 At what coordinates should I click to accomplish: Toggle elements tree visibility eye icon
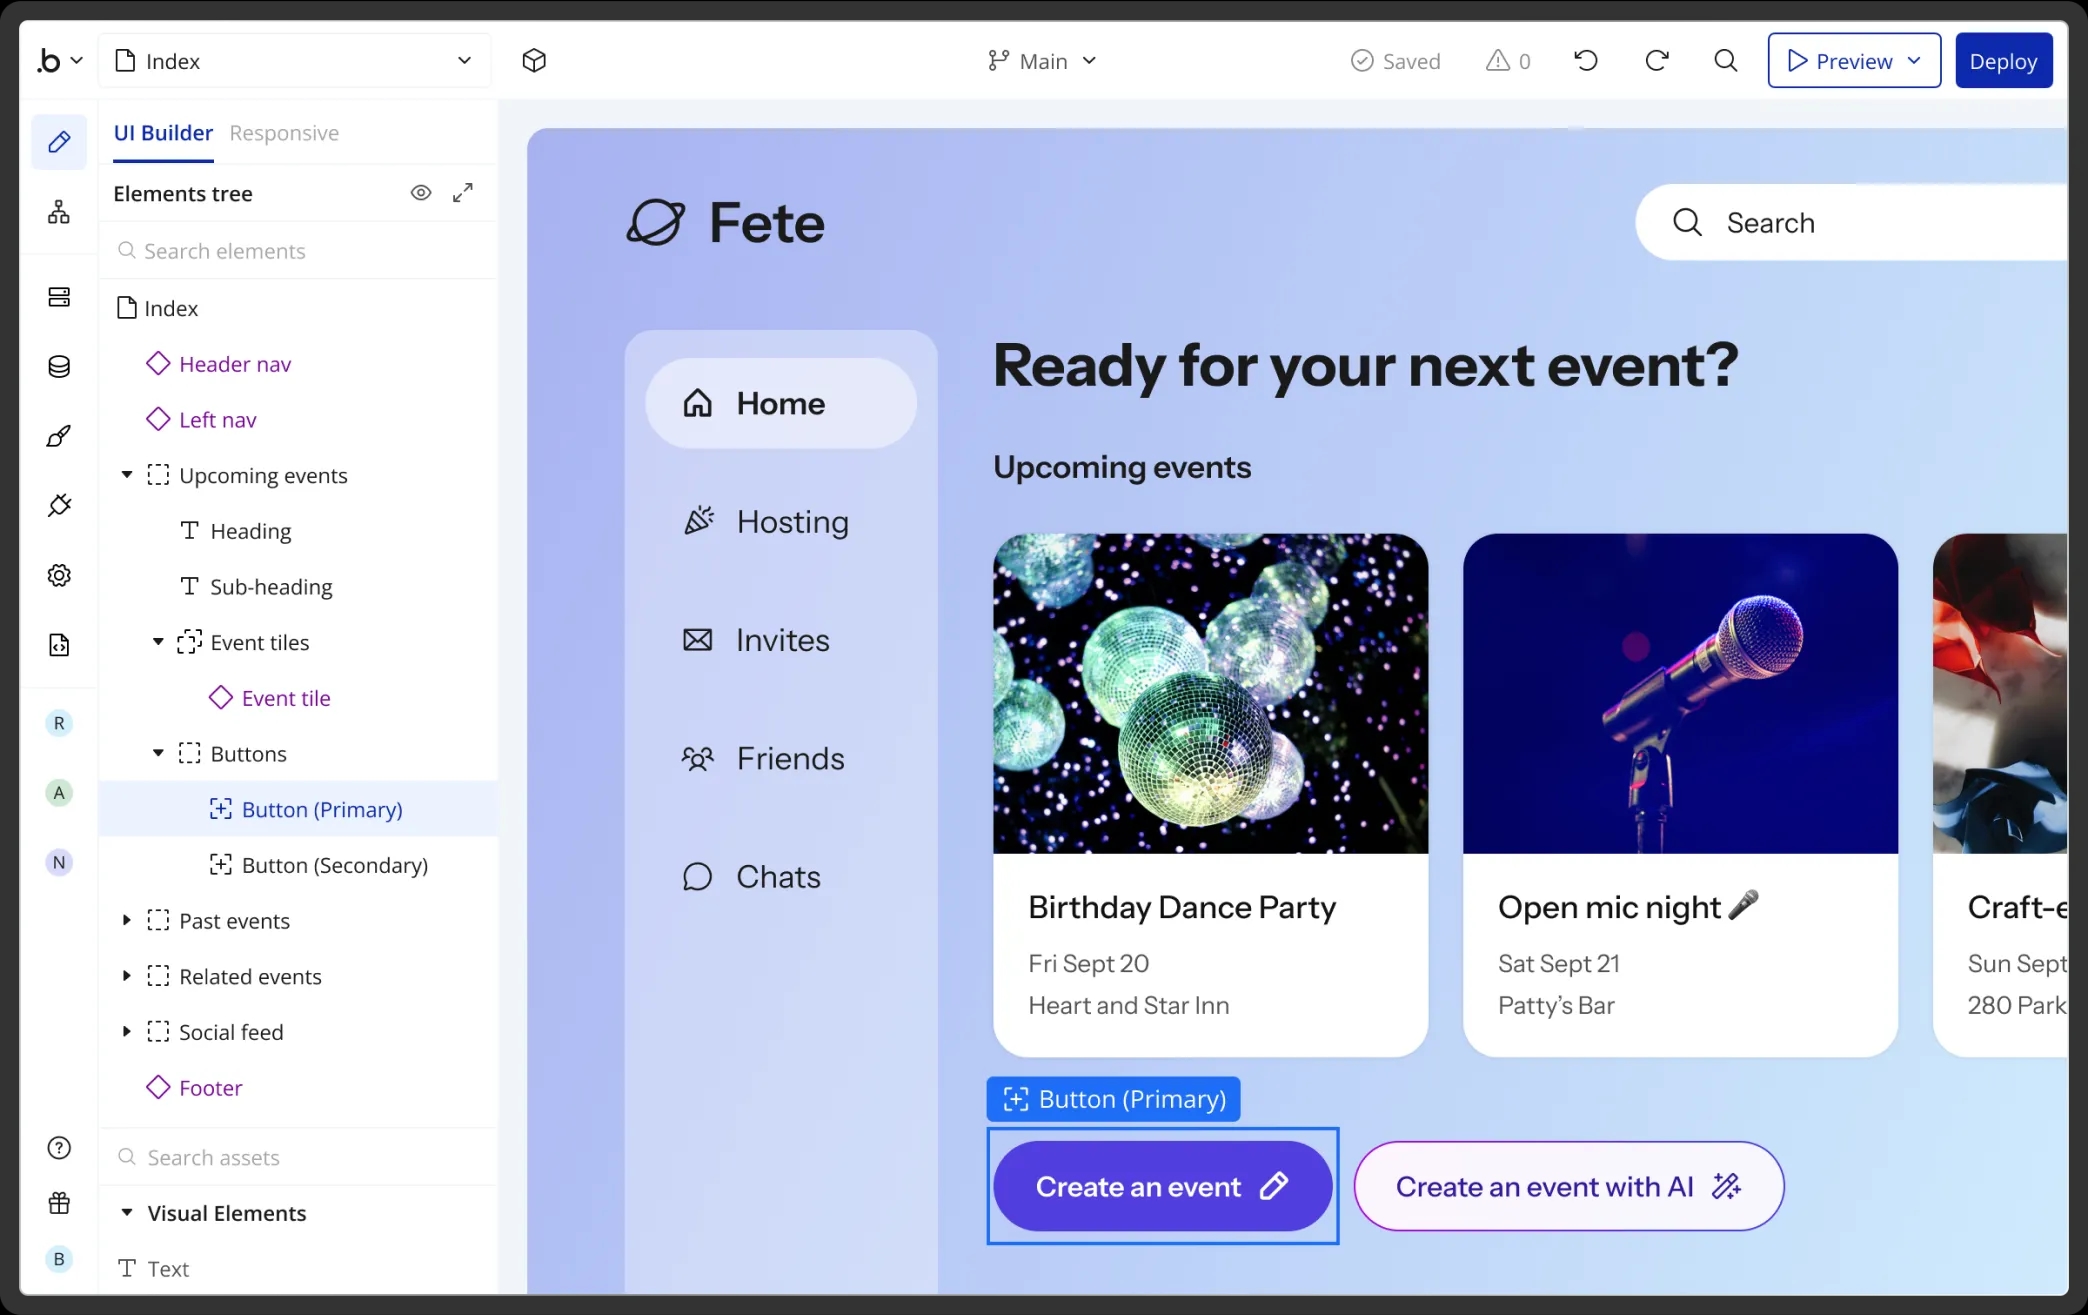coord(421,193)
